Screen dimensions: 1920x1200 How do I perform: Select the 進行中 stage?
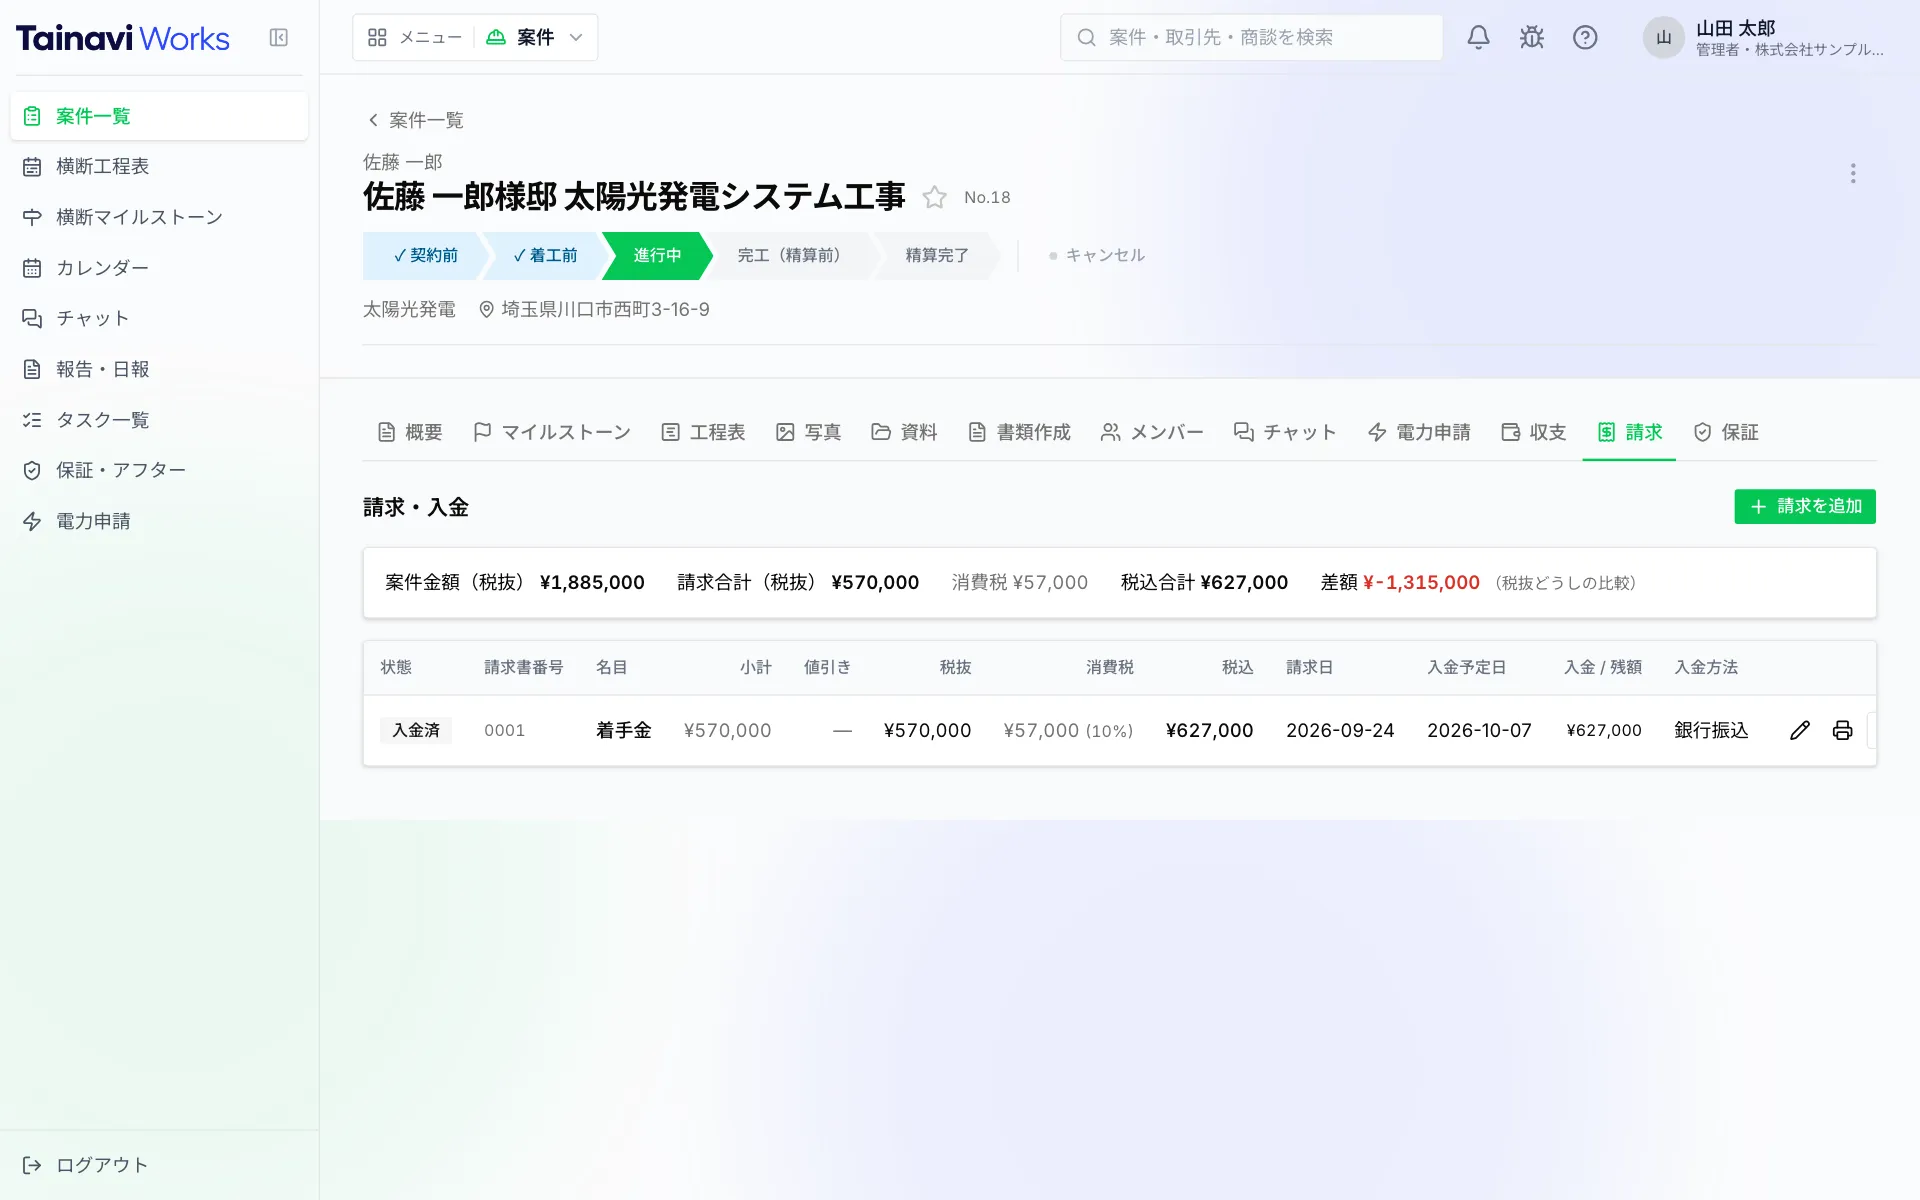click(x=657, y=255)
